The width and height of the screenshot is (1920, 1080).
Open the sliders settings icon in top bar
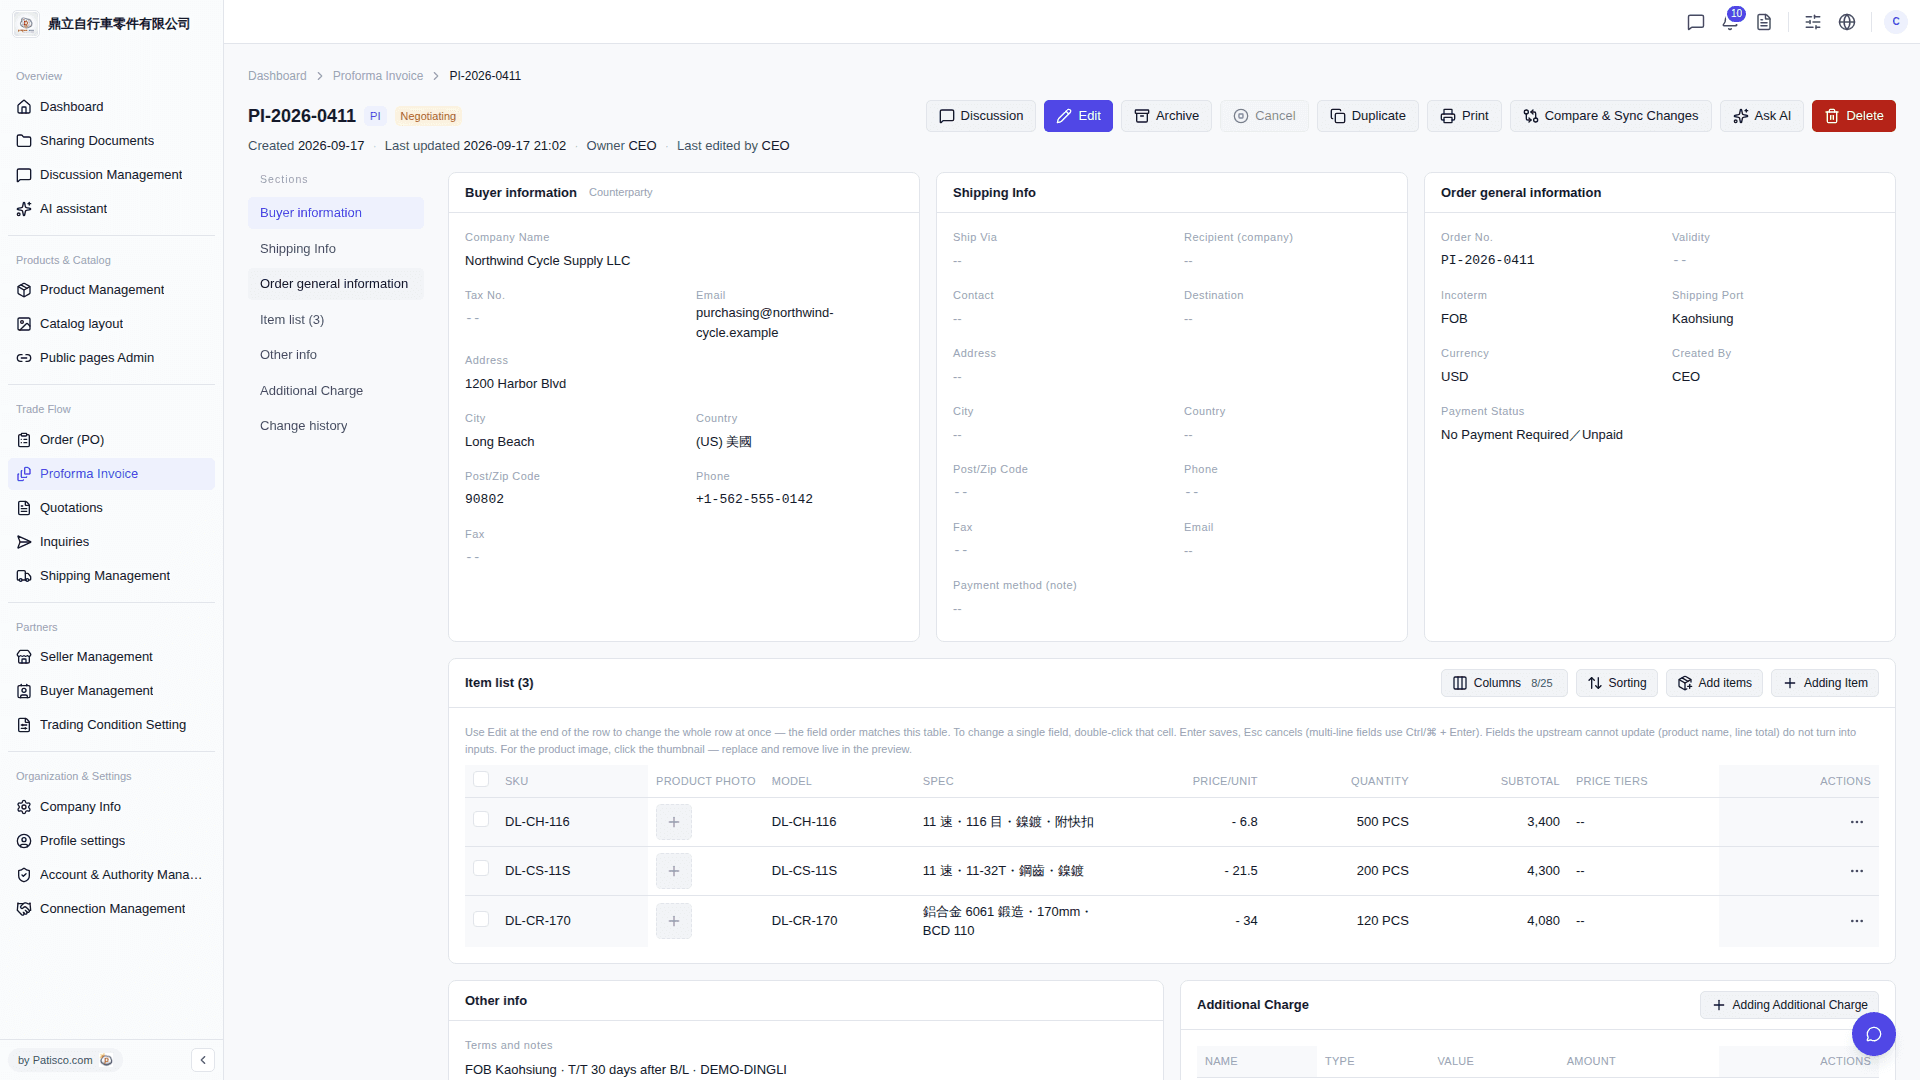coord(1813,22)
